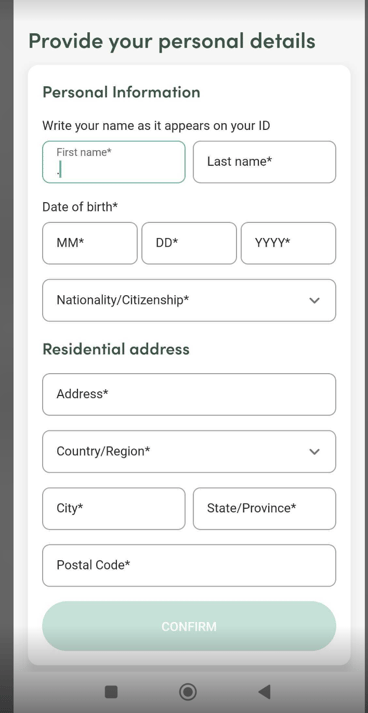Click the YYYY year field

point(288,243)
